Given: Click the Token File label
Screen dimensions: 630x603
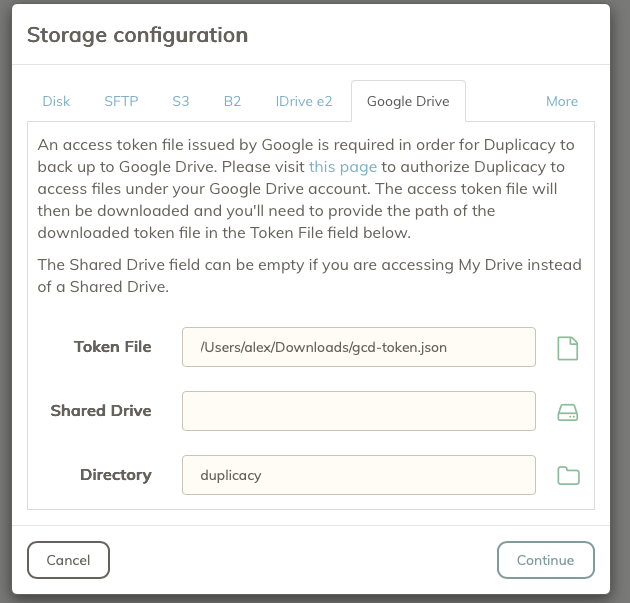Looking at the screenshot, I should (x=113, y=347).
